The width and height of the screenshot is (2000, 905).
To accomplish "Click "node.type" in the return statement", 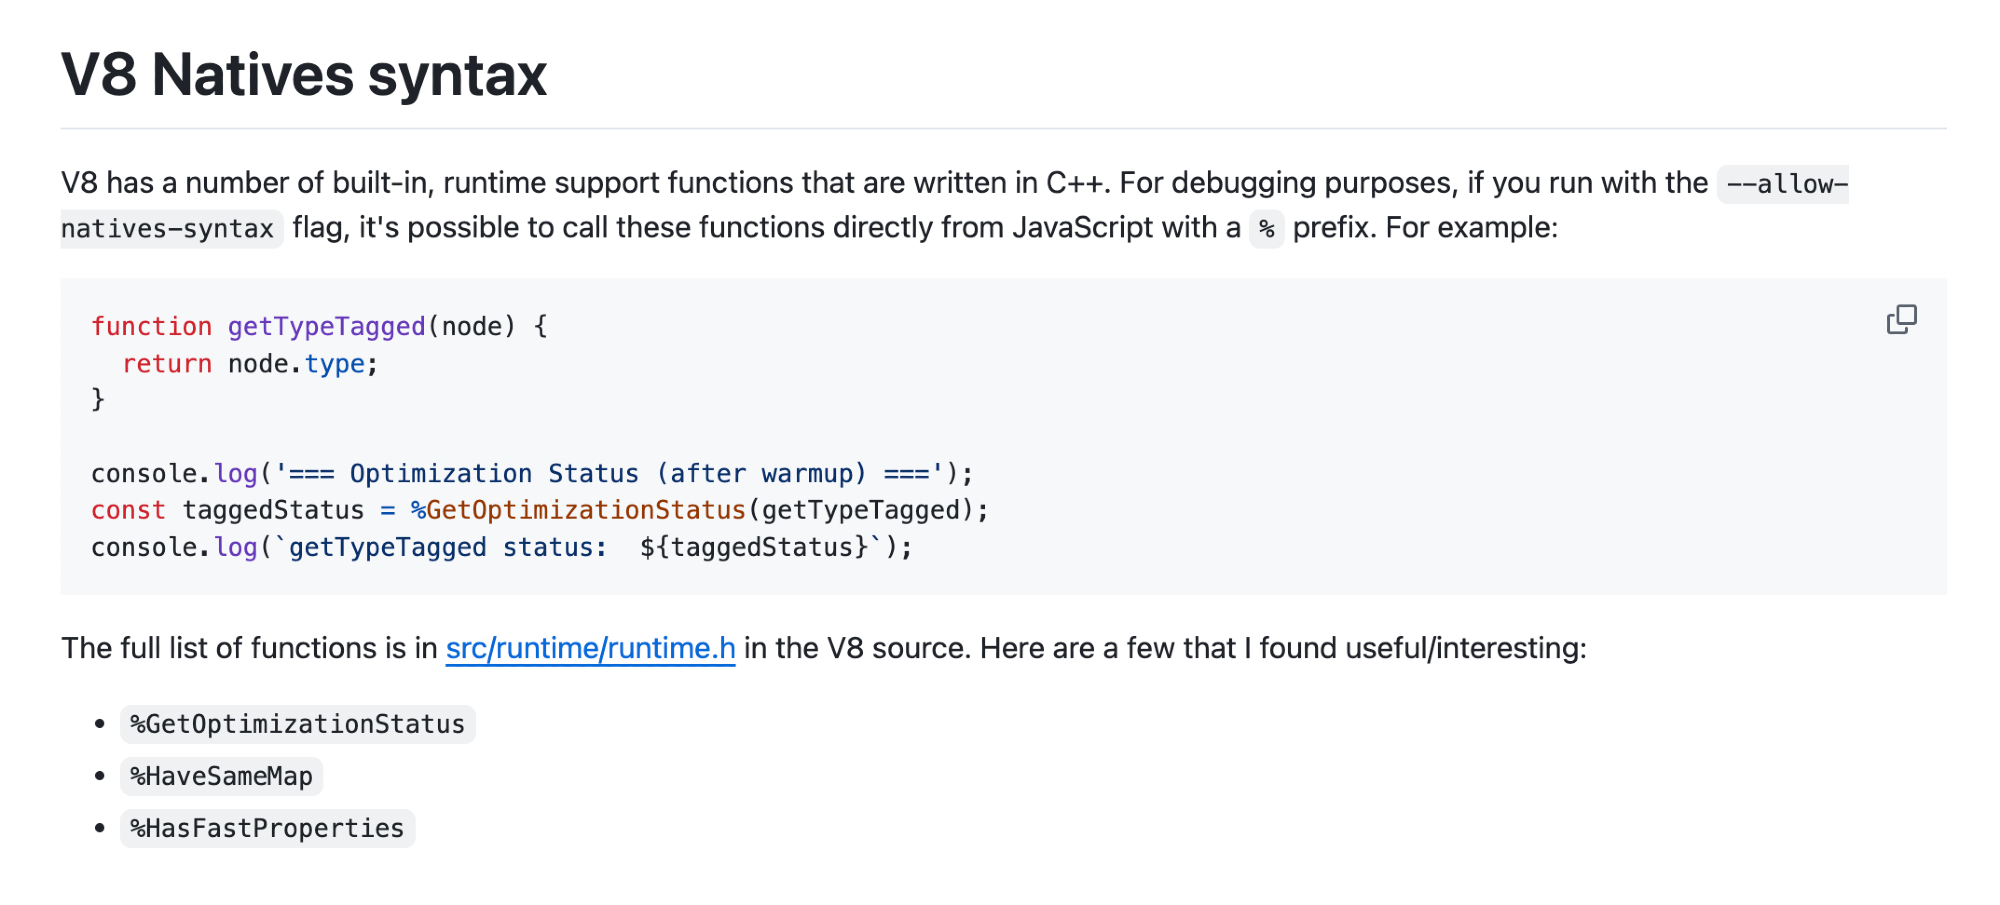I will click(x=296, y=364).
